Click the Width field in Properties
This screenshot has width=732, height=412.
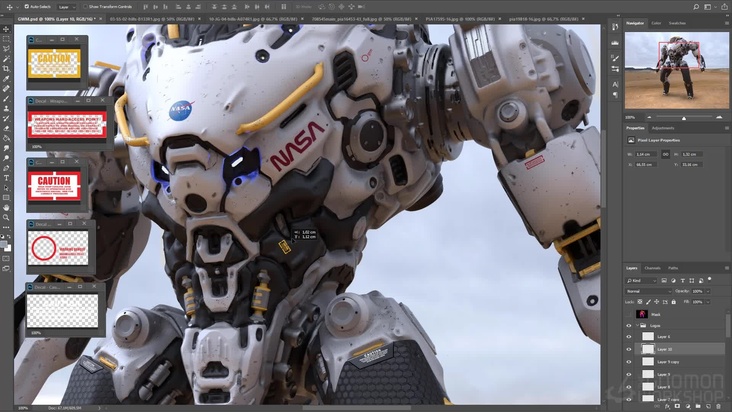coord(646,154)
